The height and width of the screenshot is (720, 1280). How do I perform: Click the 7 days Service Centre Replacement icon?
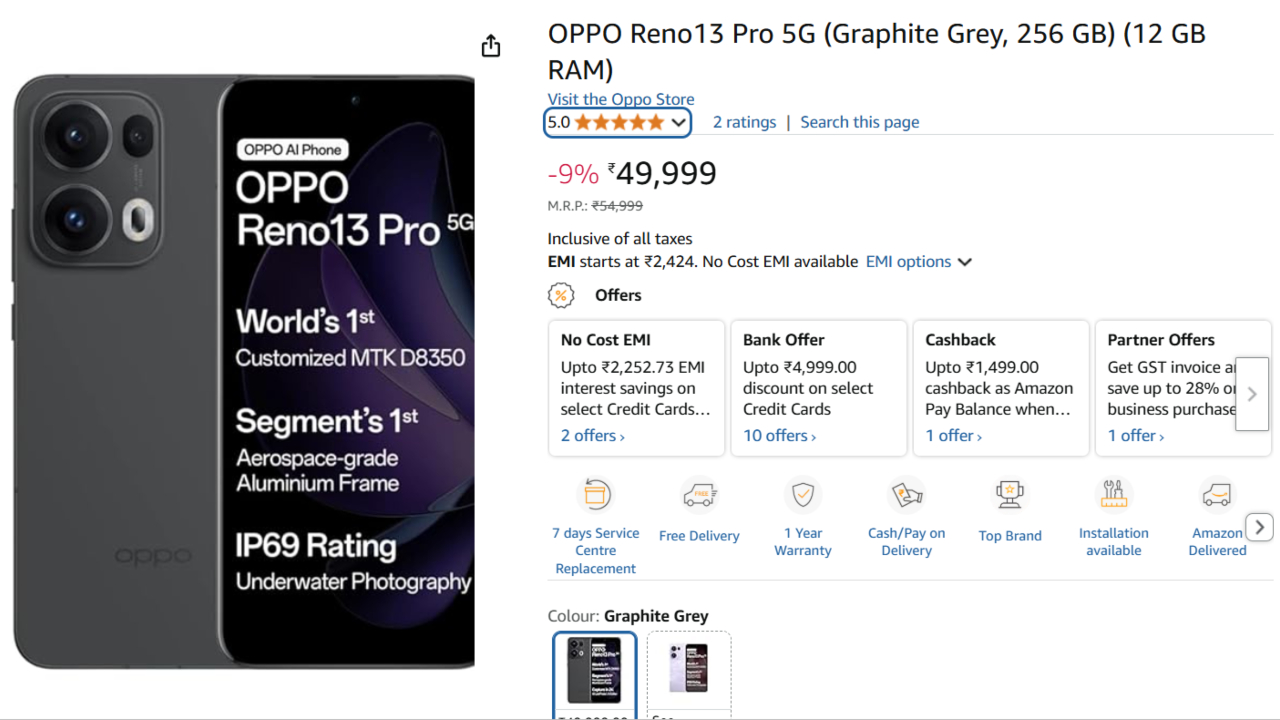pos(596,495)
